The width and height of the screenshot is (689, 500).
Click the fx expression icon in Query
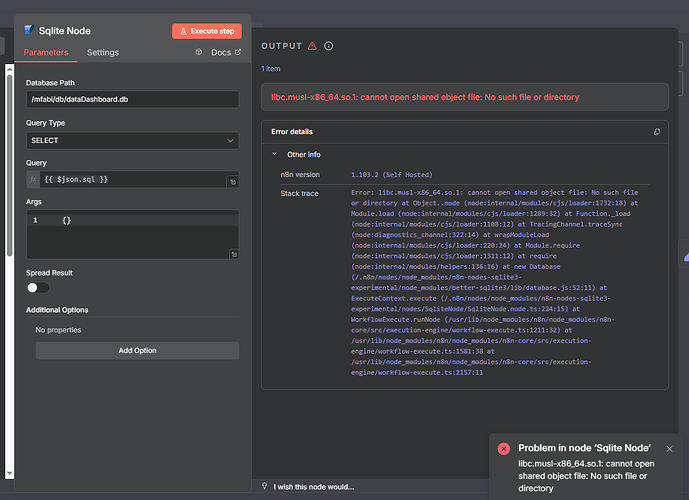[x=33, y=179]
